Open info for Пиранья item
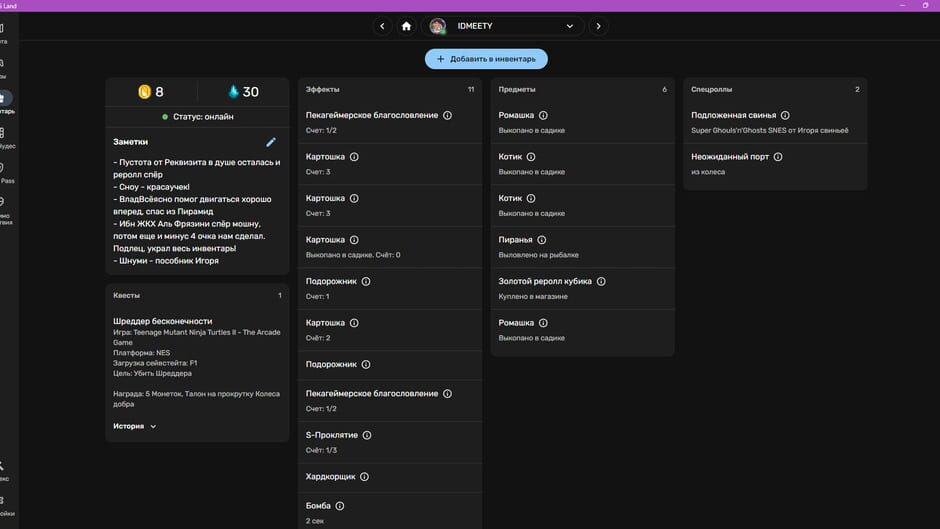 [541, 240]
